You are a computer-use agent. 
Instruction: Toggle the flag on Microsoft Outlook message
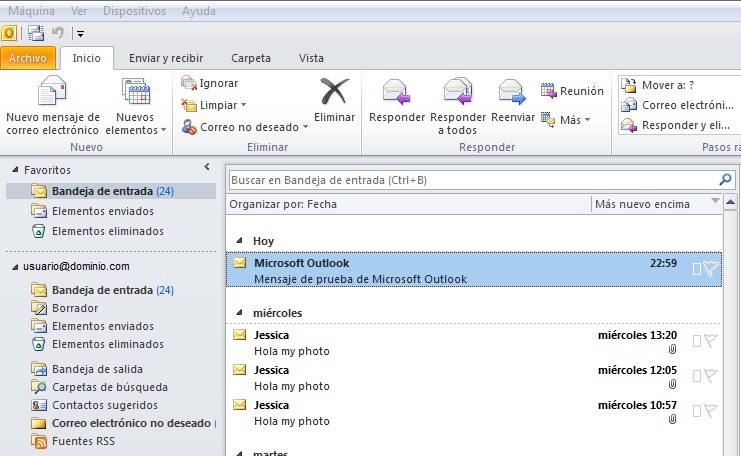coord(711,268)
